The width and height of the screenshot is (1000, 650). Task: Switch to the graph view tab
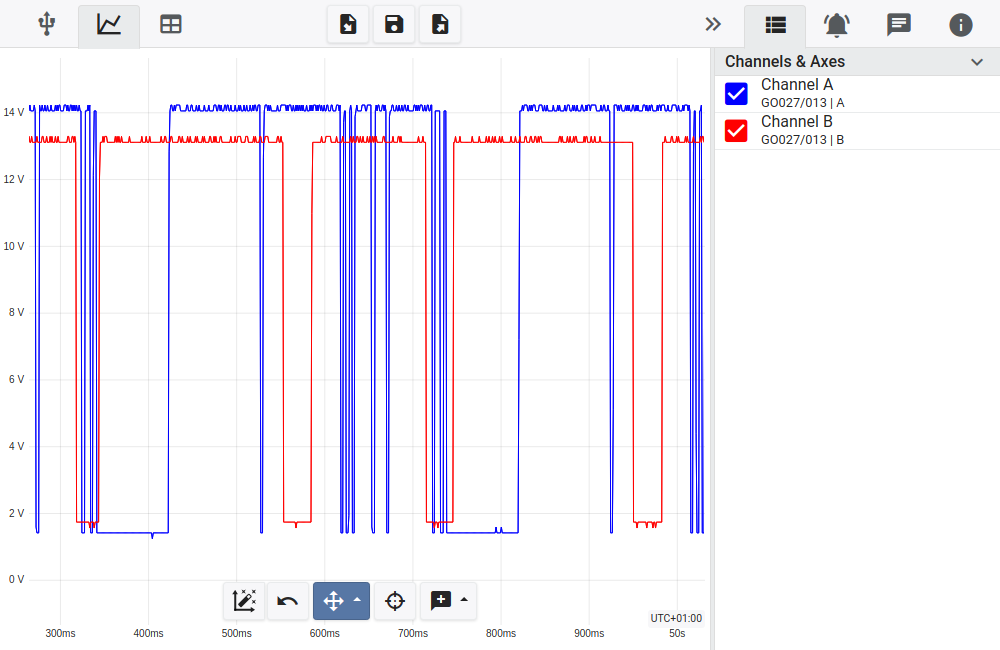[109, 25]
